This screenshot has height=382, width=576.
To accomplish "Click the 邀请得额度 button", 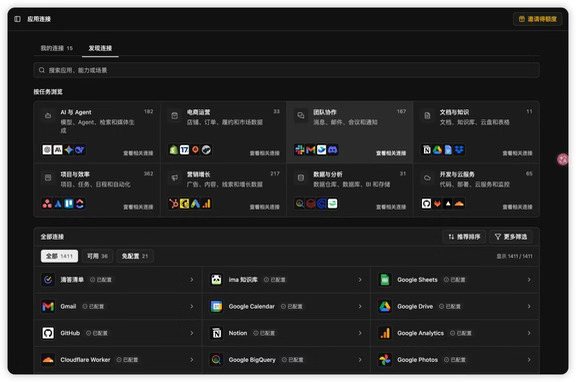I will pyautogui.click(x=537, y=19).
